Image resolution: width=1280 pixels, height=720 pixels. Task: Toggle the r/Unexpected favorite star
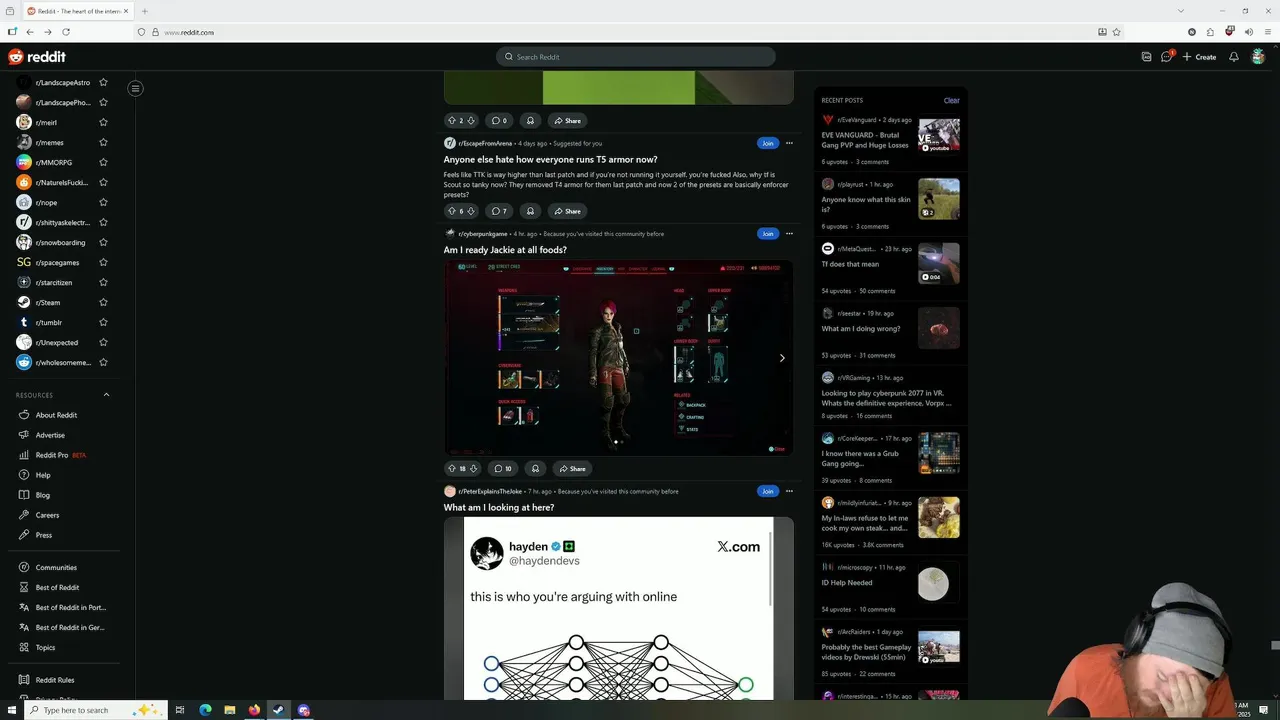103,342
